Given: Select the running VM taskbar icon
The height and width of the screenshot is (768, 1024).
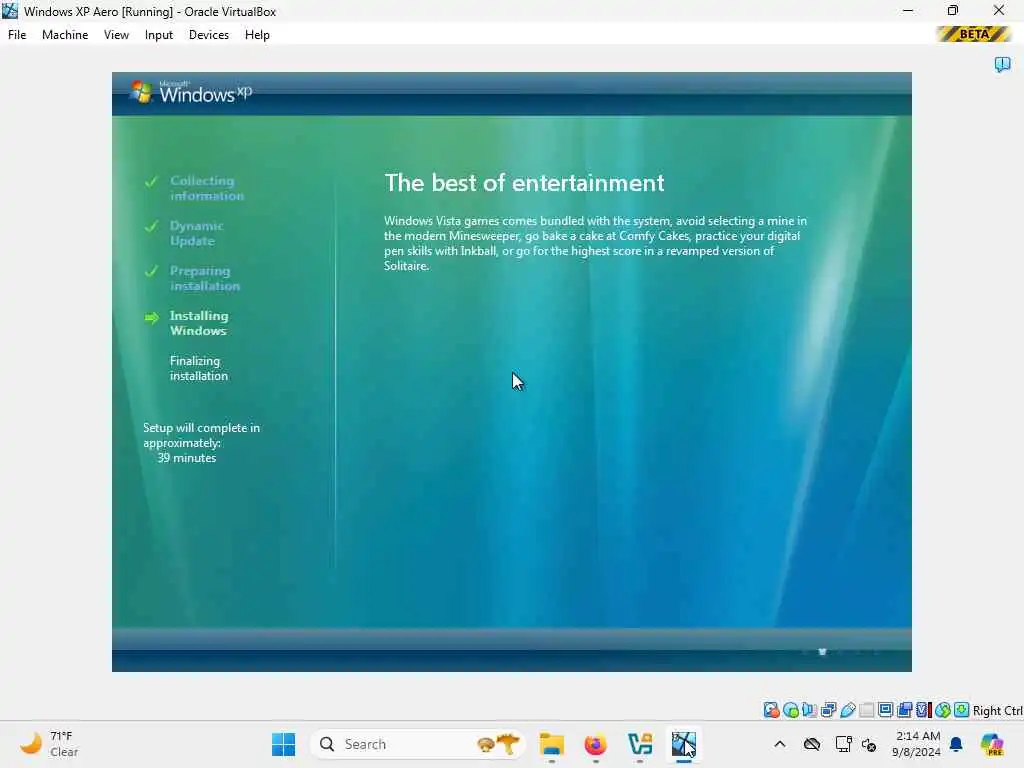Looking at the screenshot, I should tap(684, 744).
